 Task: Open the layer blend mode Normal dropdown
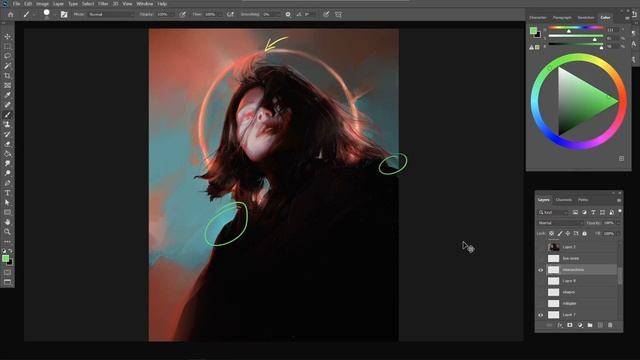(x=560, y=223)
